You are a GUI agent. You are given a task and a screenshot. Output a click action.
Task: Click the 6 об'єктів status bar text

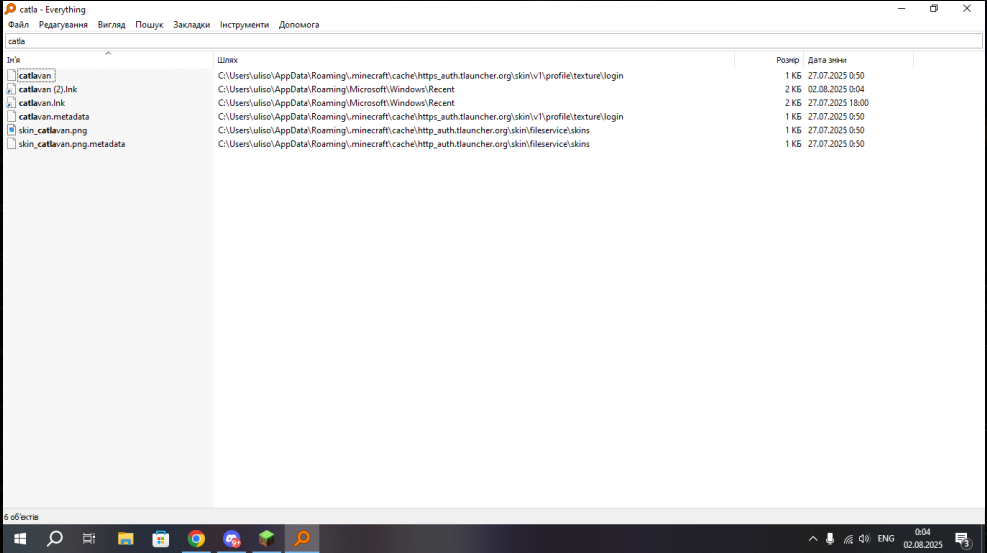coord(21,517)
